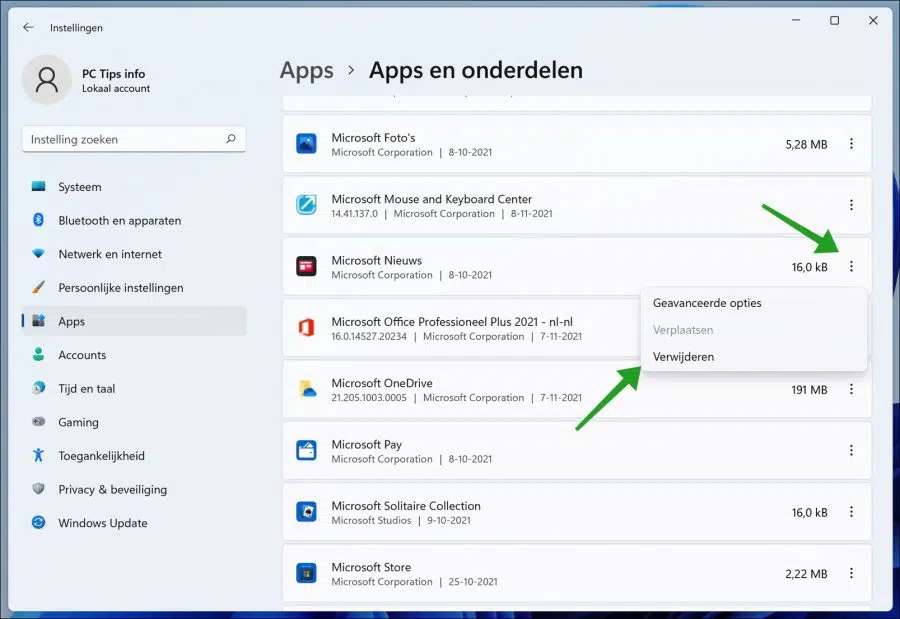Image resolution: width=900 pixels, height=619 pixels.
Task: Go to Systeem settings
Action: tap(134, 187)
